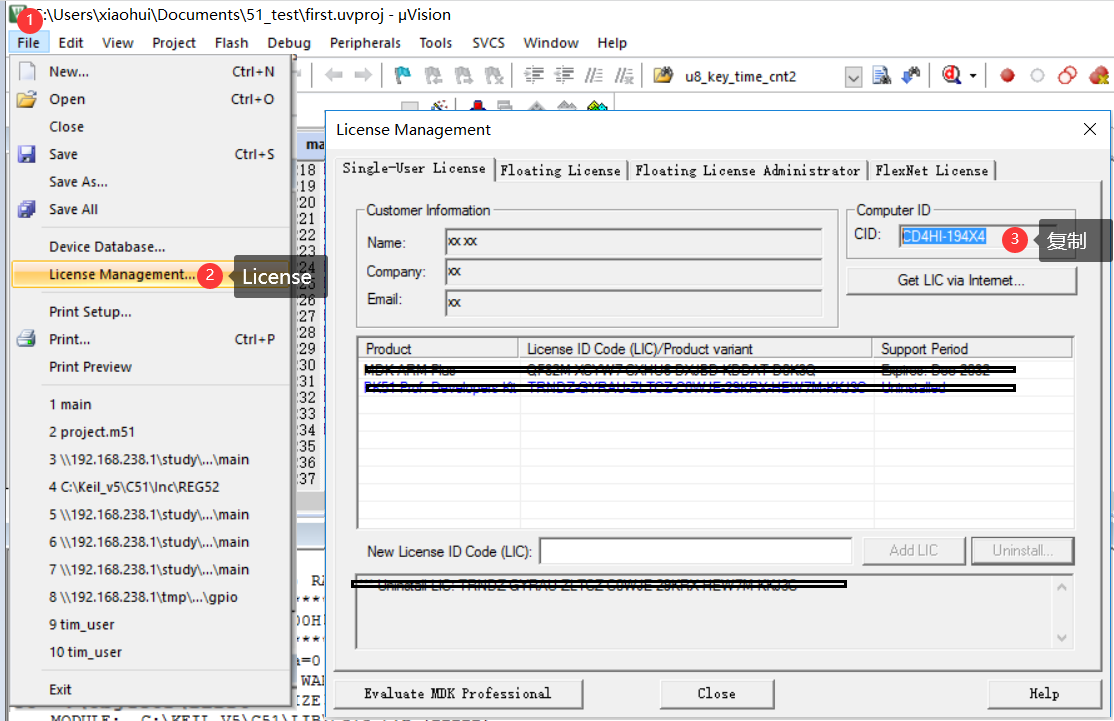Select Device Database... menu entry
Image resolution: width=1114 pixels, height=721 pixels.
[151, 246]
